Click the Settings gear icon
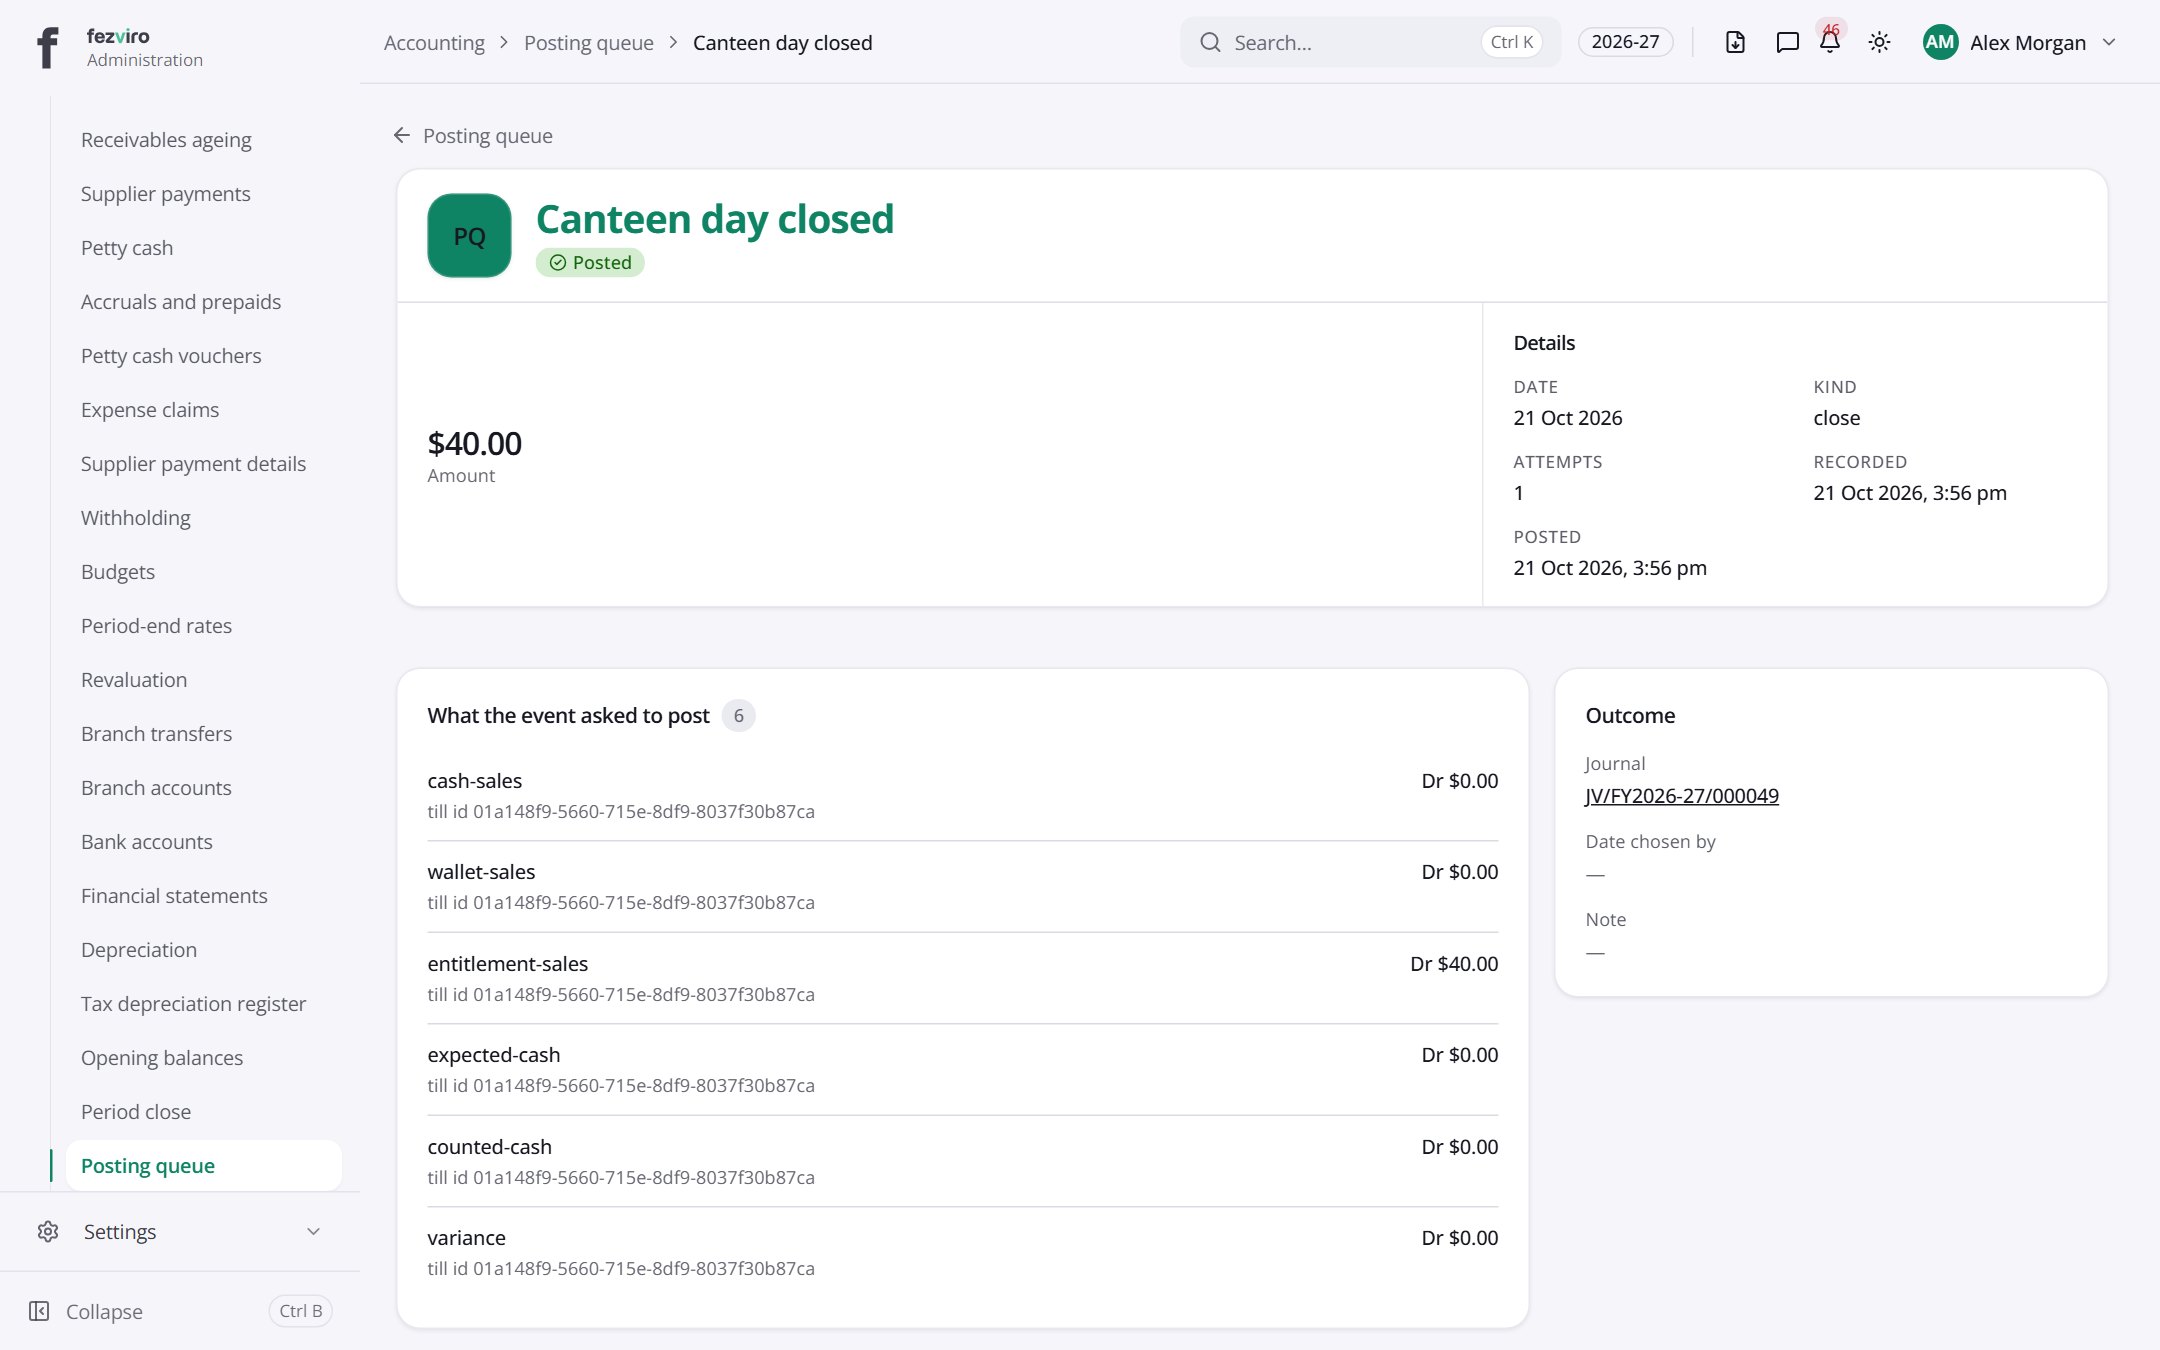Image resolution: width=2160 pixels, height=1350 pixels. (x=48, y=1231)
